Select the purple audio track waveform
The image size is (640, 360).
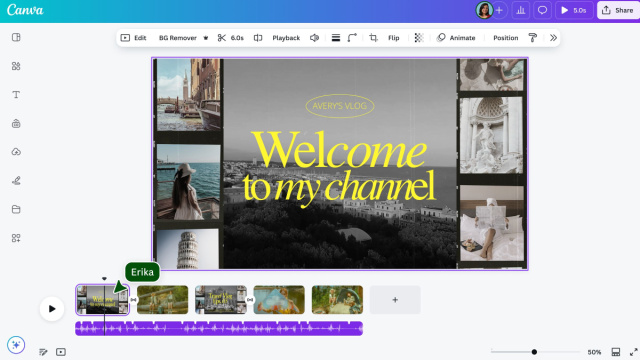point(219,329)
